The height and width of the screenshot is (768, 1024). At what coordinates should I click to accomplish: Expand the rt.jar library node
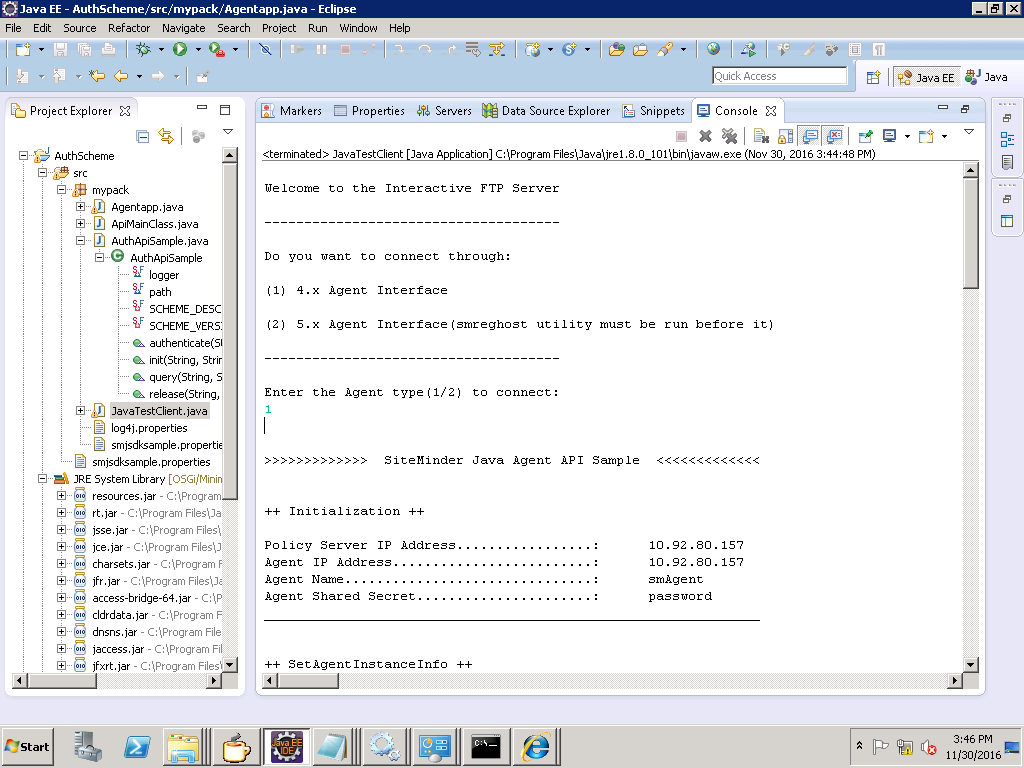tap(61, 512)
